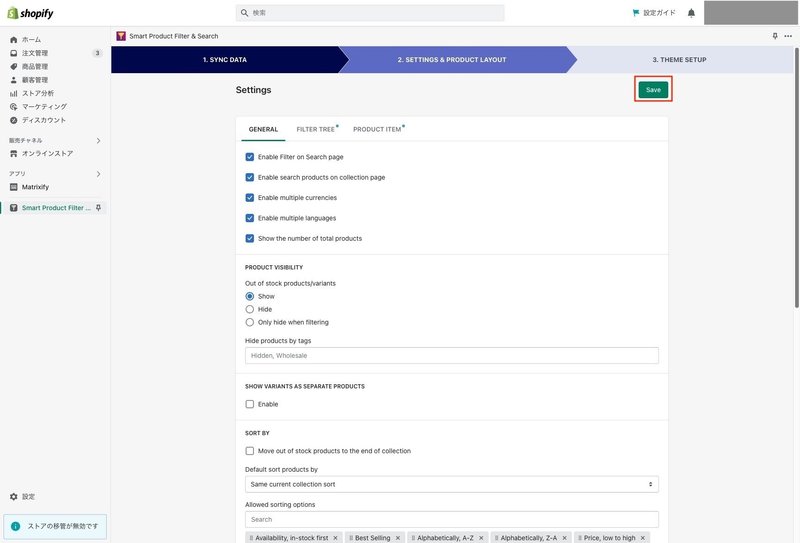Remove the Price, low to high tag
800x543 pixels.
tap(643, 538)
